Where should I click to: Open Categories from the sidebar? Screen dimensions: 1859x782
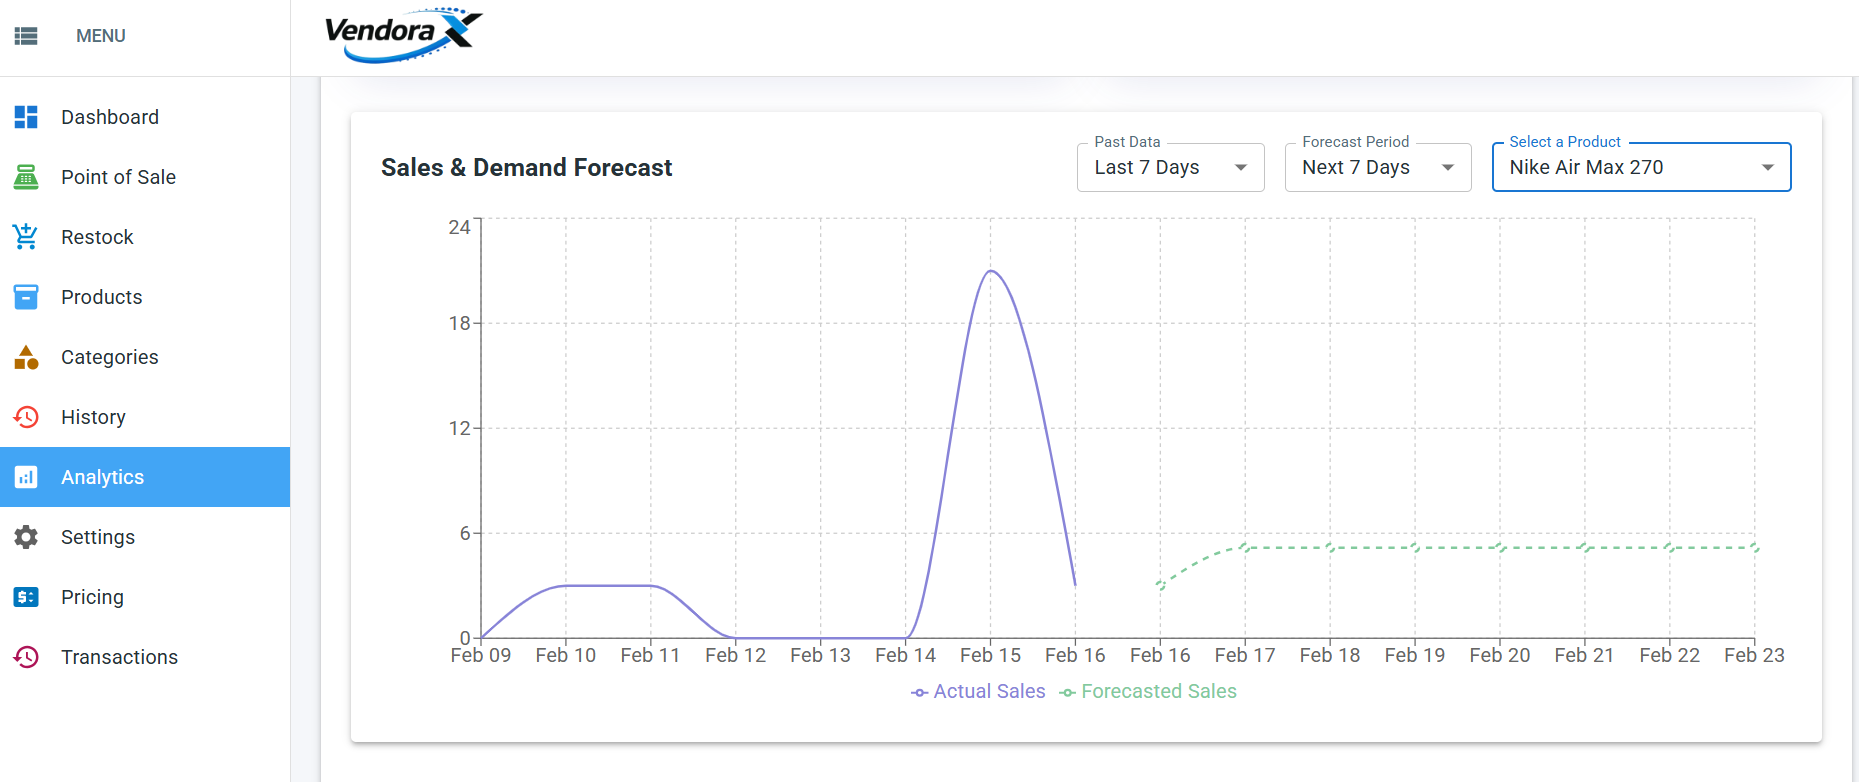click(145, 357)
